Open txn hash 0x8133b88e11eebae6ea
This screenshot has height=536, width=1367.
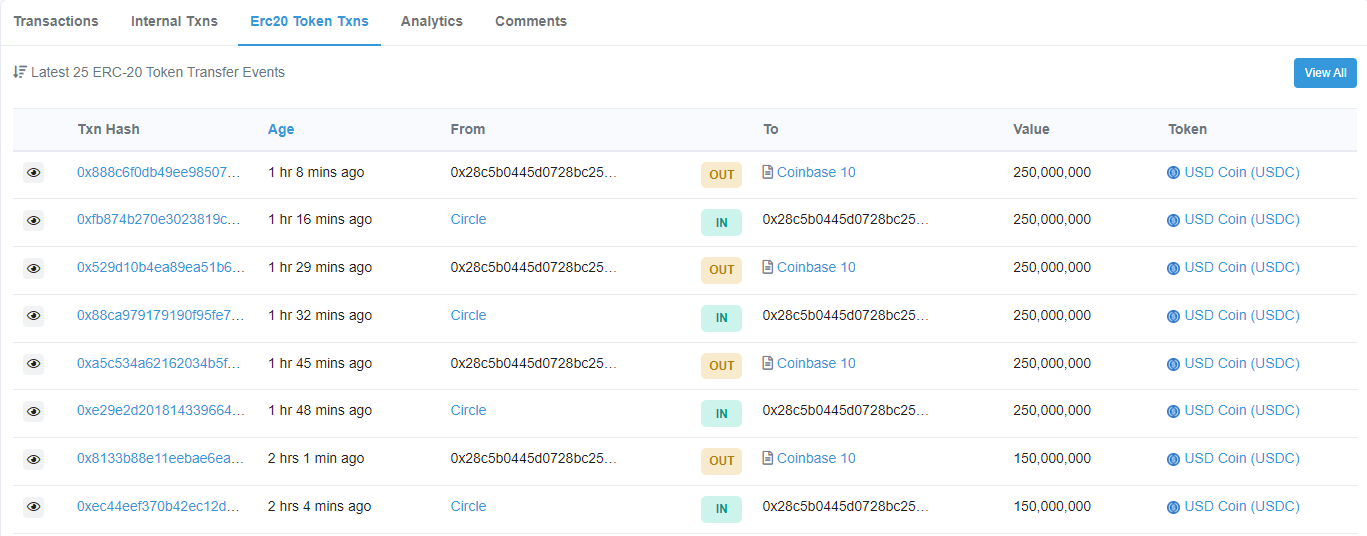pos(159,458)
